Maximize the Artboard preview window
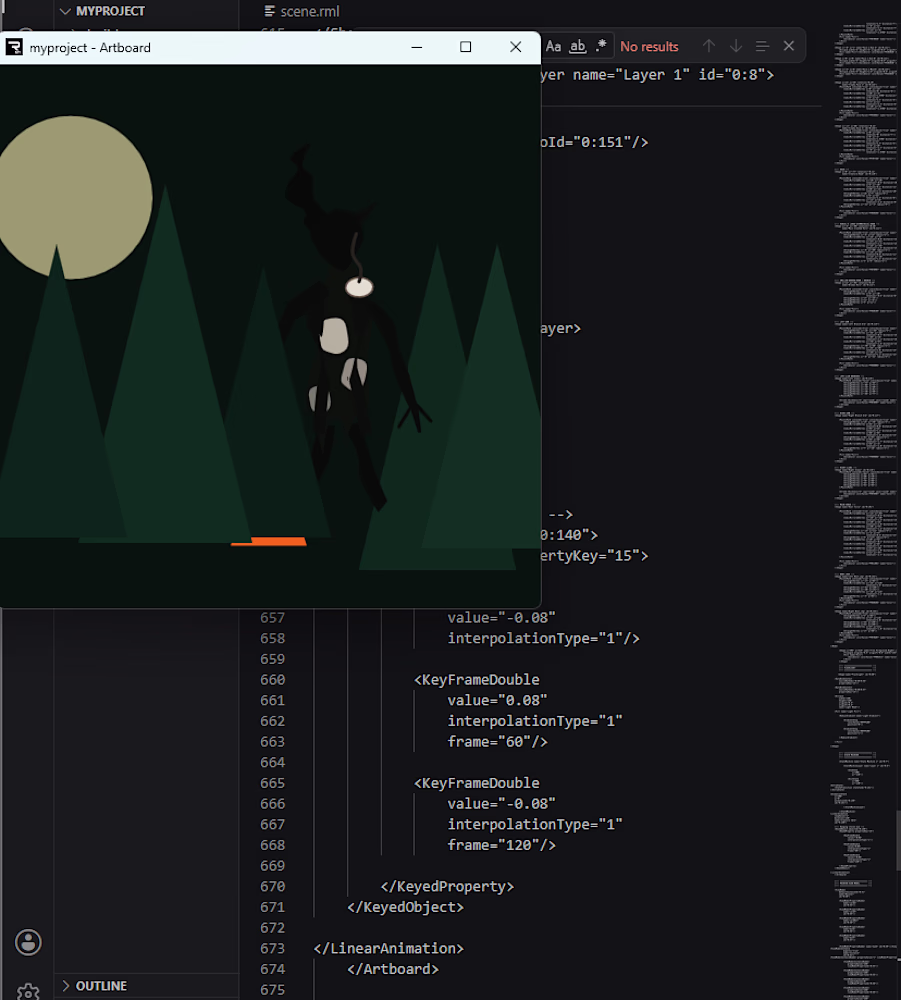The height and width of the screenshot is (1000, 901). (x=465, y=47)
